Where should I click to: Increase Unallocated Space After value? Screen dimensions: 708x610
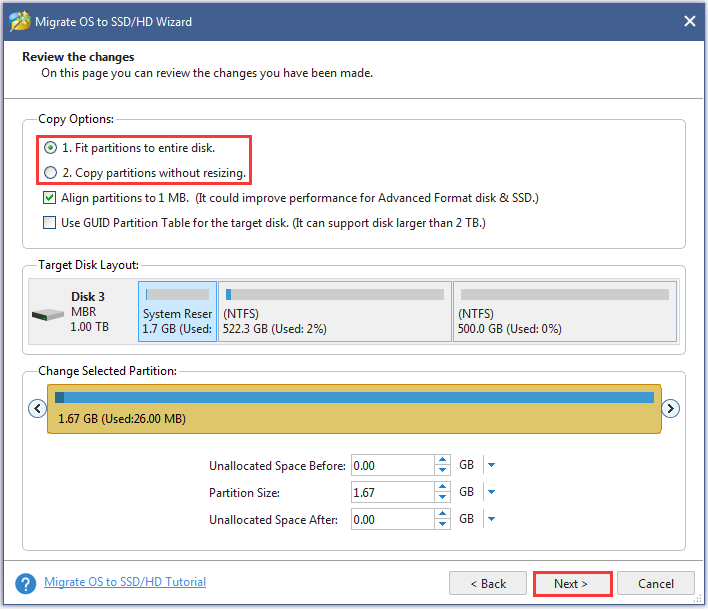(442, 514)
